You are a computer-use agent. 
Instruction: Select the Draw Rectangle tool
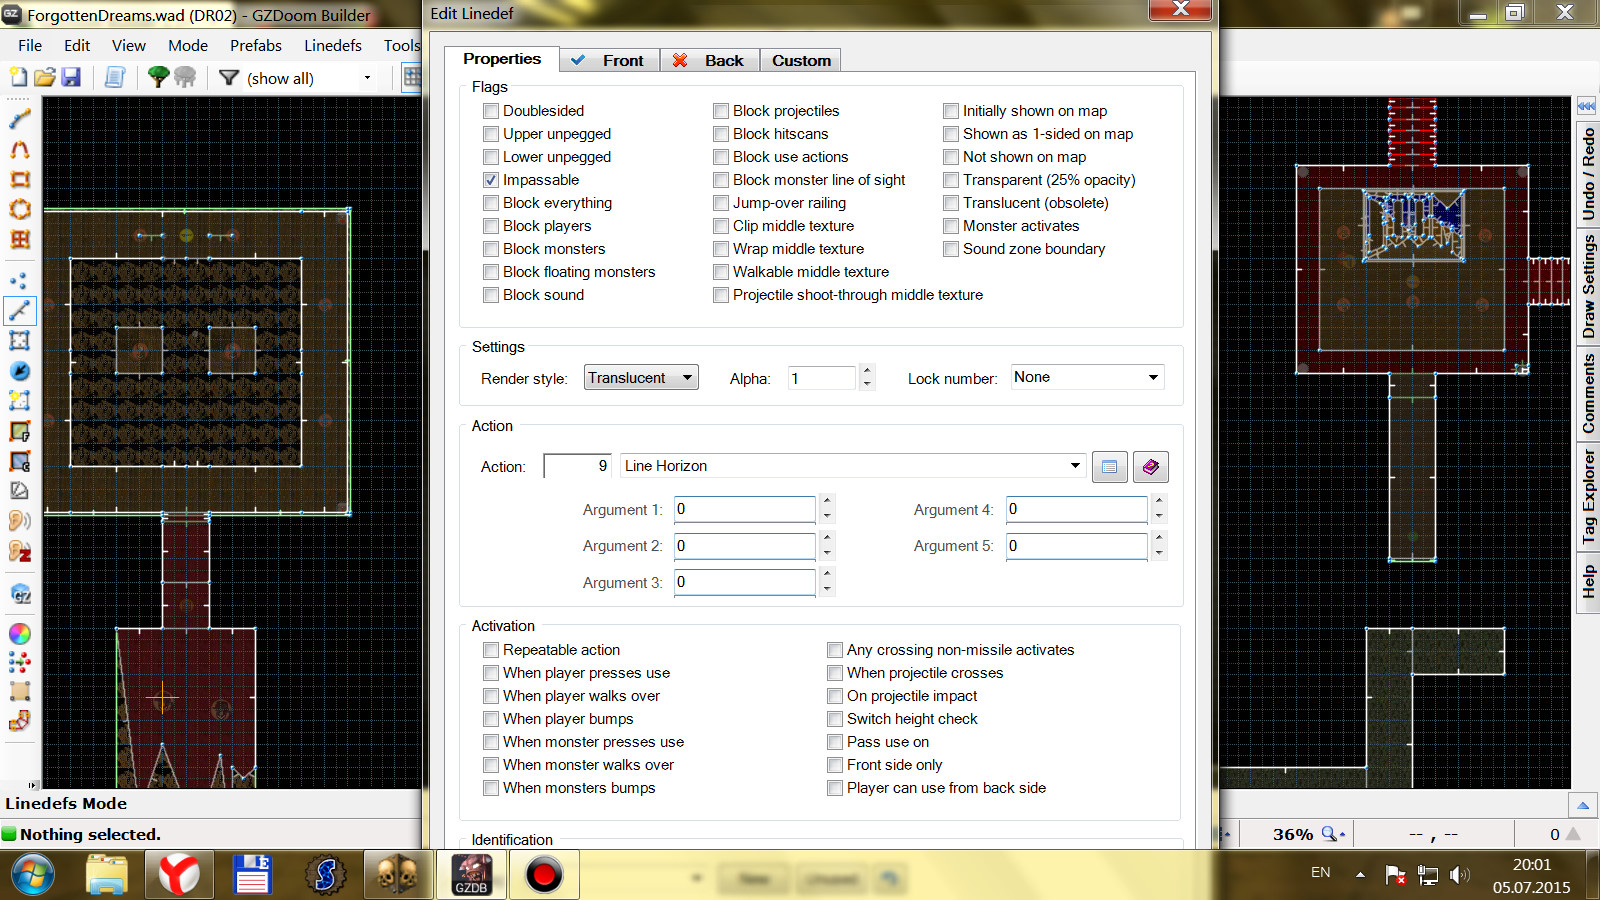[x=19, y=180]
